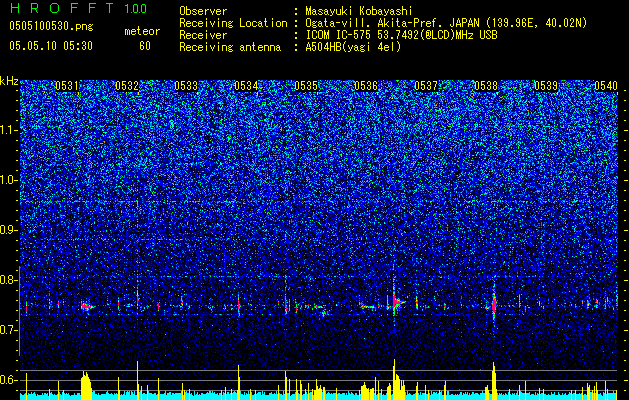This screenshot has height=400, width=629.
Task: Click the 1.1 frequency axis label
Action: (x=9, y=130)
